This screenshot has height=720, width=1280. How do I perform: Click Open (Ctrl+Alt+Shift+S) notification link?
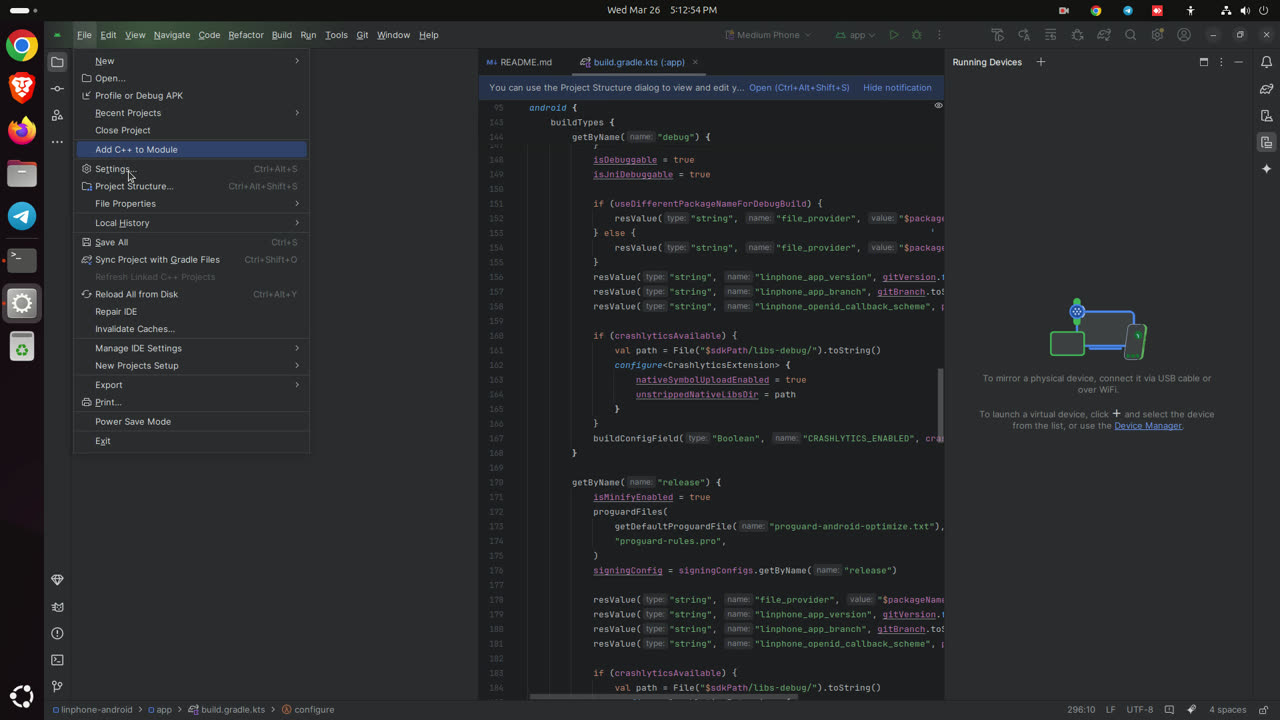coord(799,87)
